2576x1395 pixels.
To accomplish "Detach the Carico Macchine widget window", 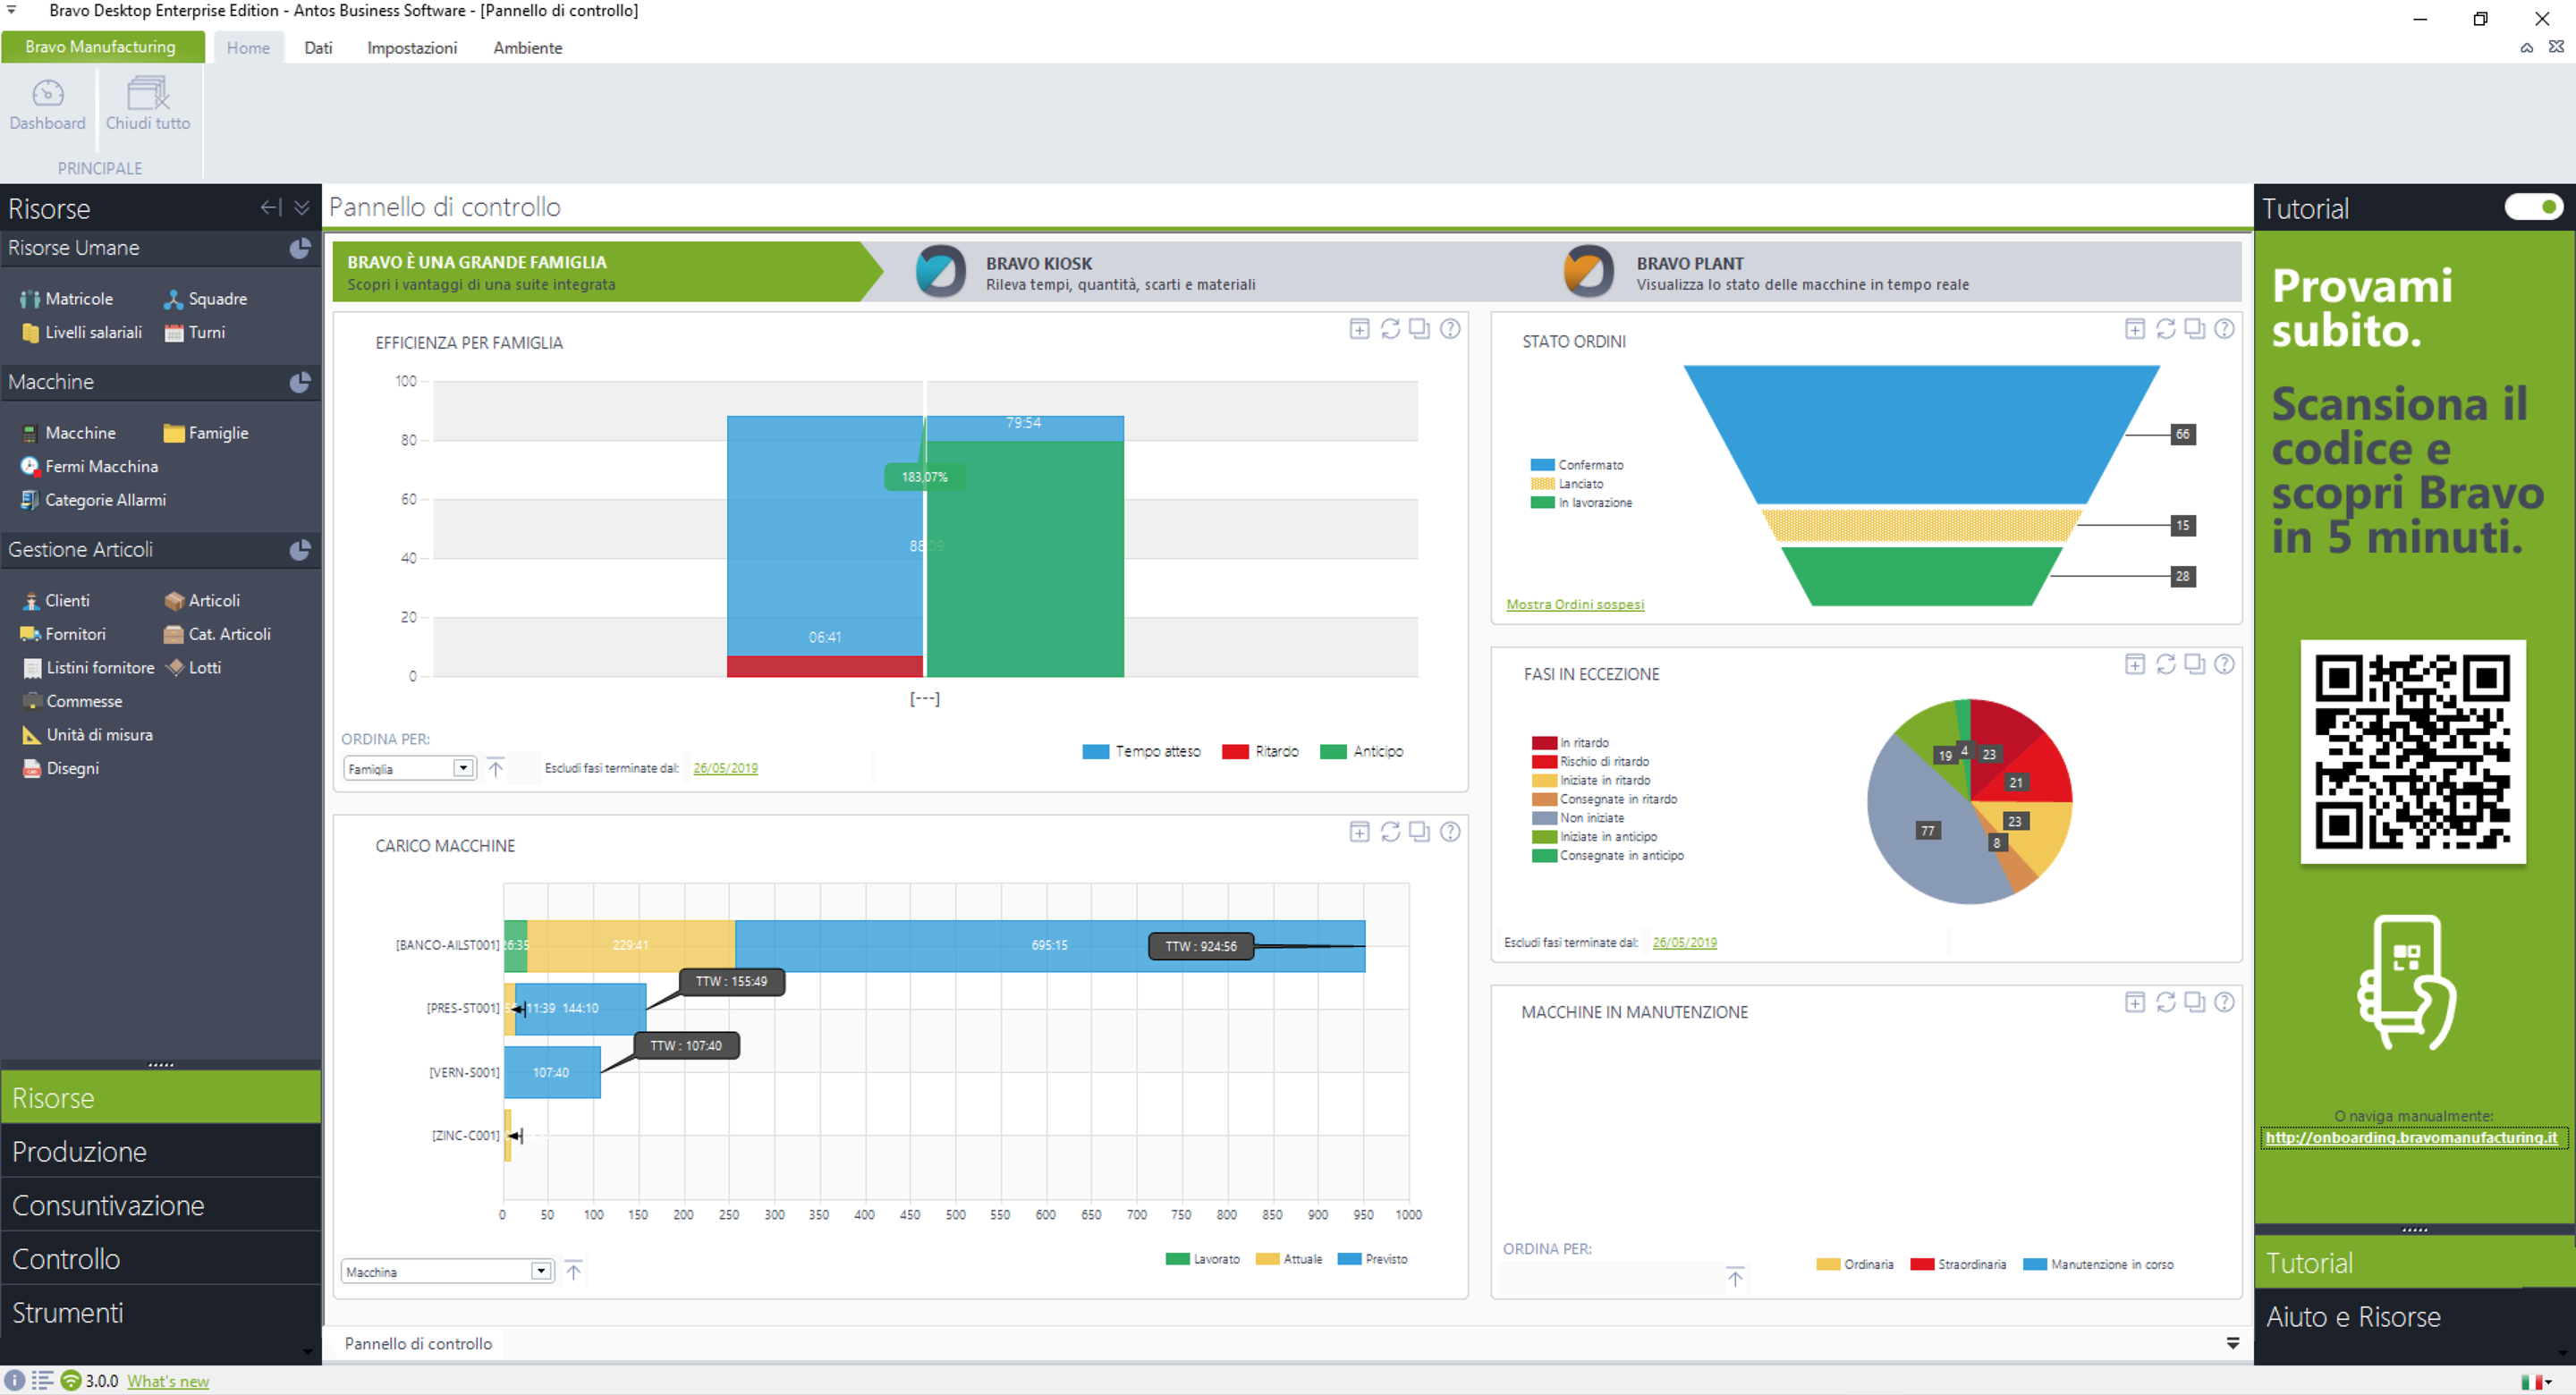I will tap(1419, 831).
